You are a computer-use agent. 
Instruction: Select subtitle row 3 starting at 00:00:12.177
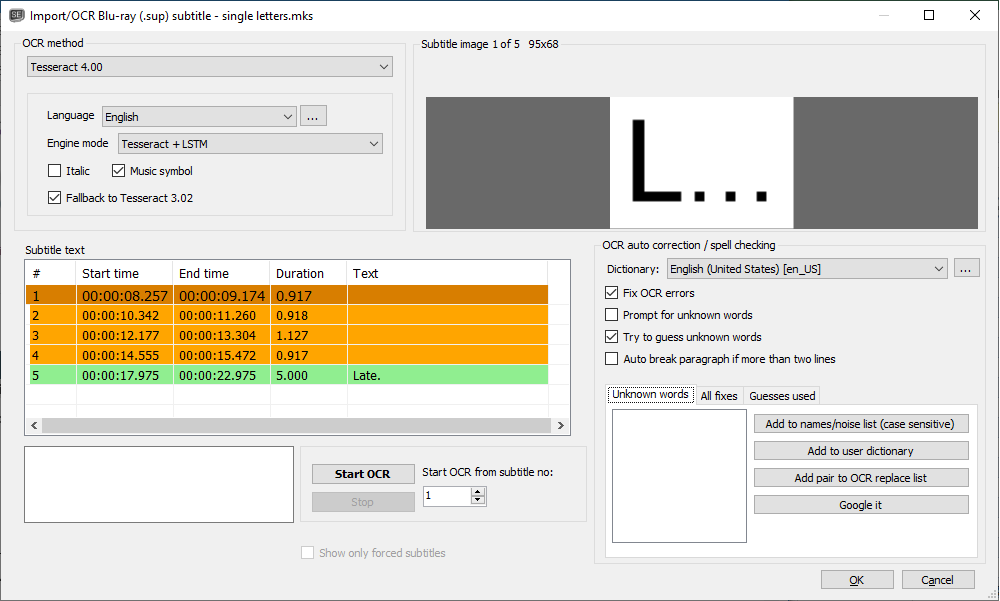(x=287, y=335)
